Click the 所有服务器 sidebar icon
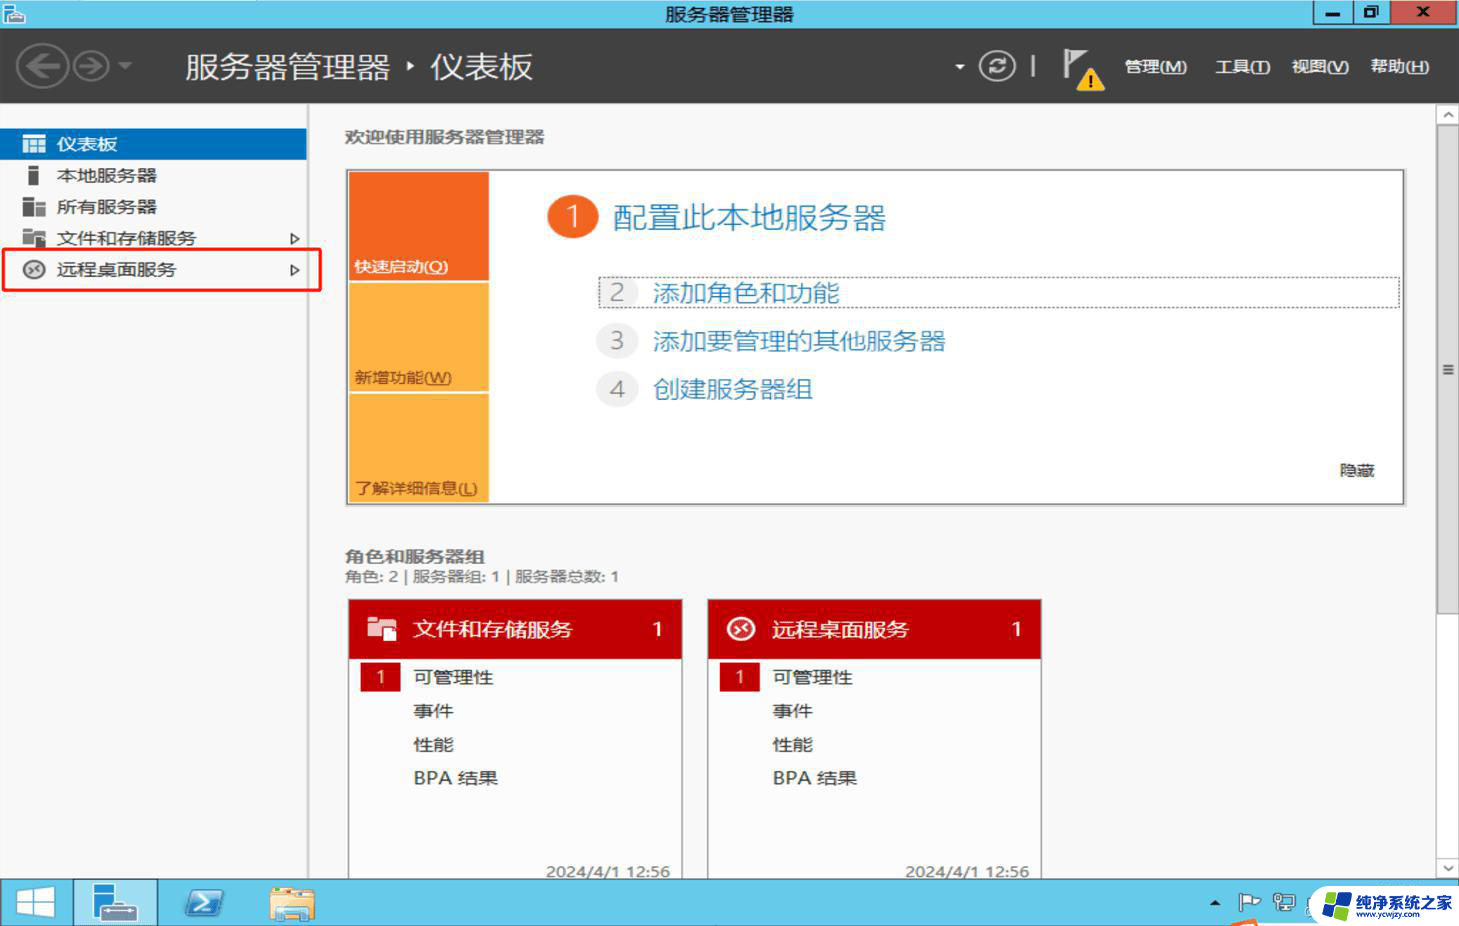The image size is (1459, 926). pyautogui.click(x=34, y=207)
